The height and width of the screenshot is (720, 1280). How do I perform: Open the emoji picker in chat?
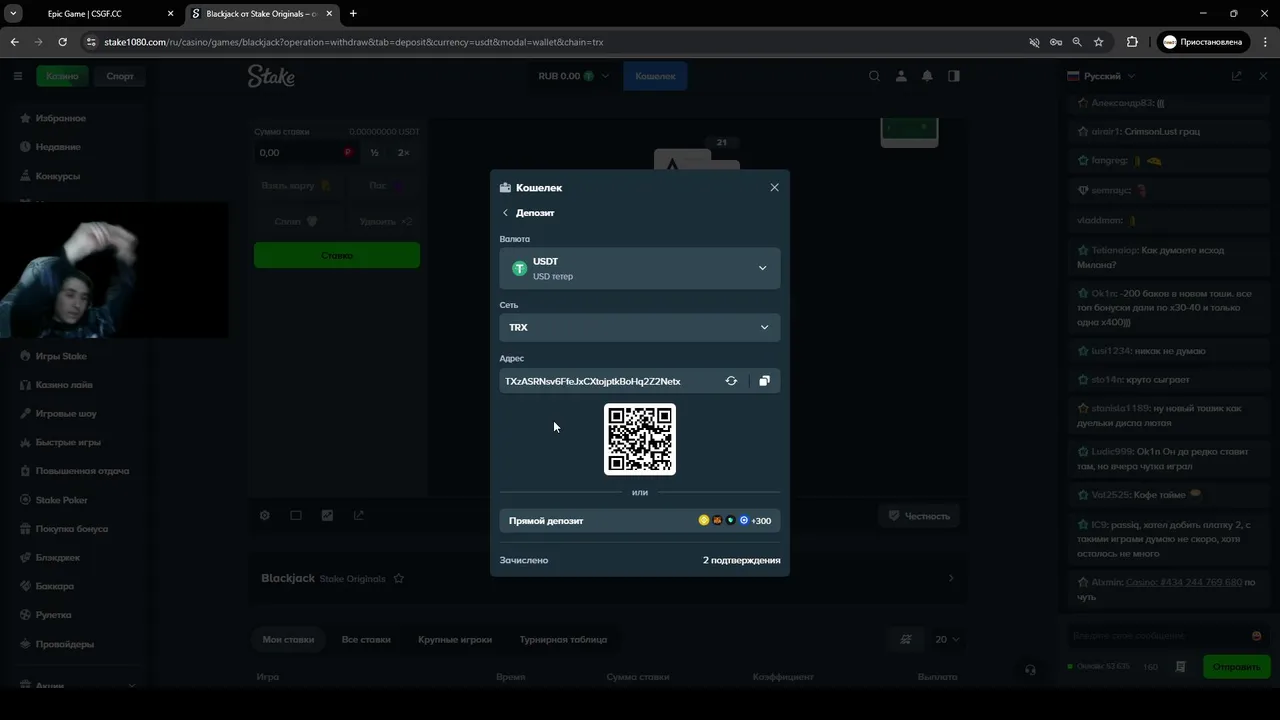pyautogui.click(x=1256, y=636)
